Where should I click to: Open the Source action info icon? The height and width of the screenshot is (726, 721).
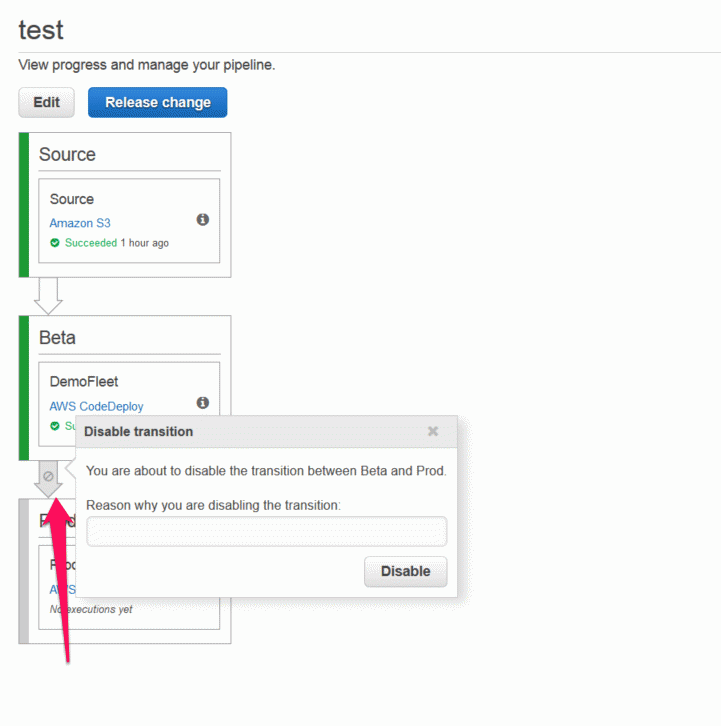(x=202, y=219)
